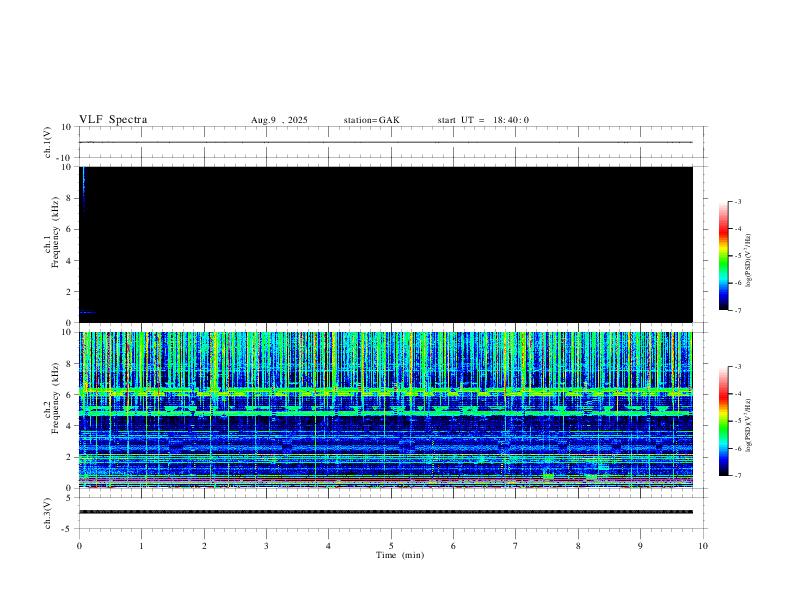The width and height of the screenshot is (792, 612).
Task: Click the -3 value atop ch.2 colorbar
Action: click(x=737, y=367)
